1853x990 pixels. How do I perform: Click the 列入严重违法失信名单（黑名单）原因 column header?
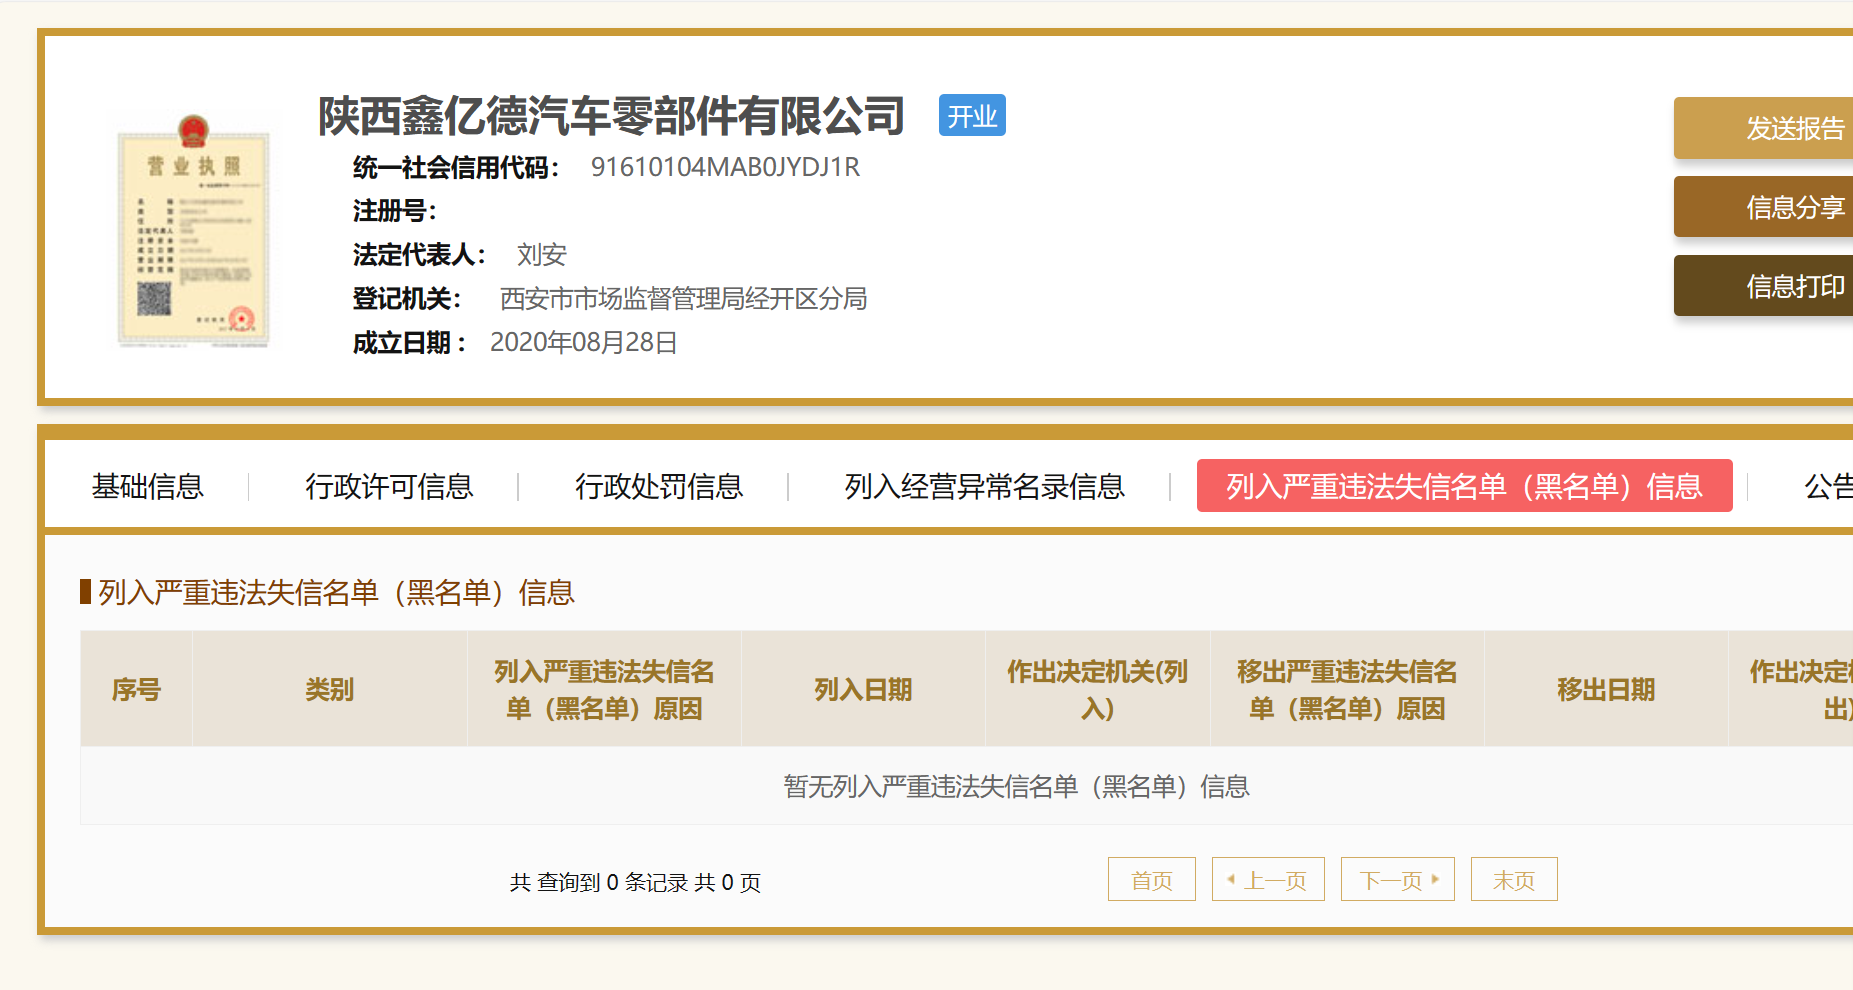(x=604, y=689)
